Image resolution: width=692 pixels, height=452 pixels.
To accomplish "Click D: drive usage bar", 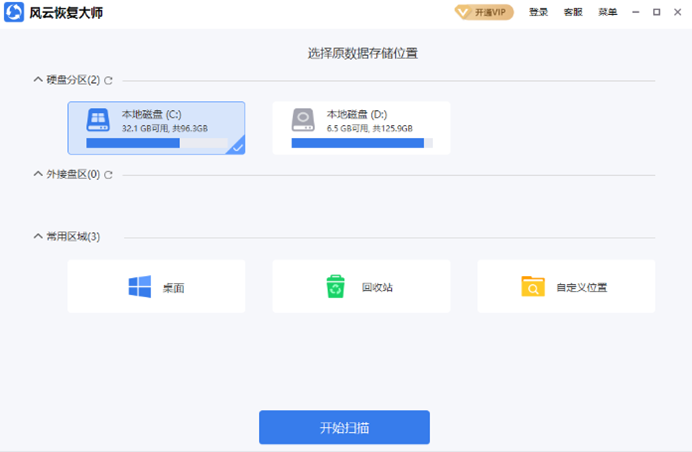I will [362, 143].
